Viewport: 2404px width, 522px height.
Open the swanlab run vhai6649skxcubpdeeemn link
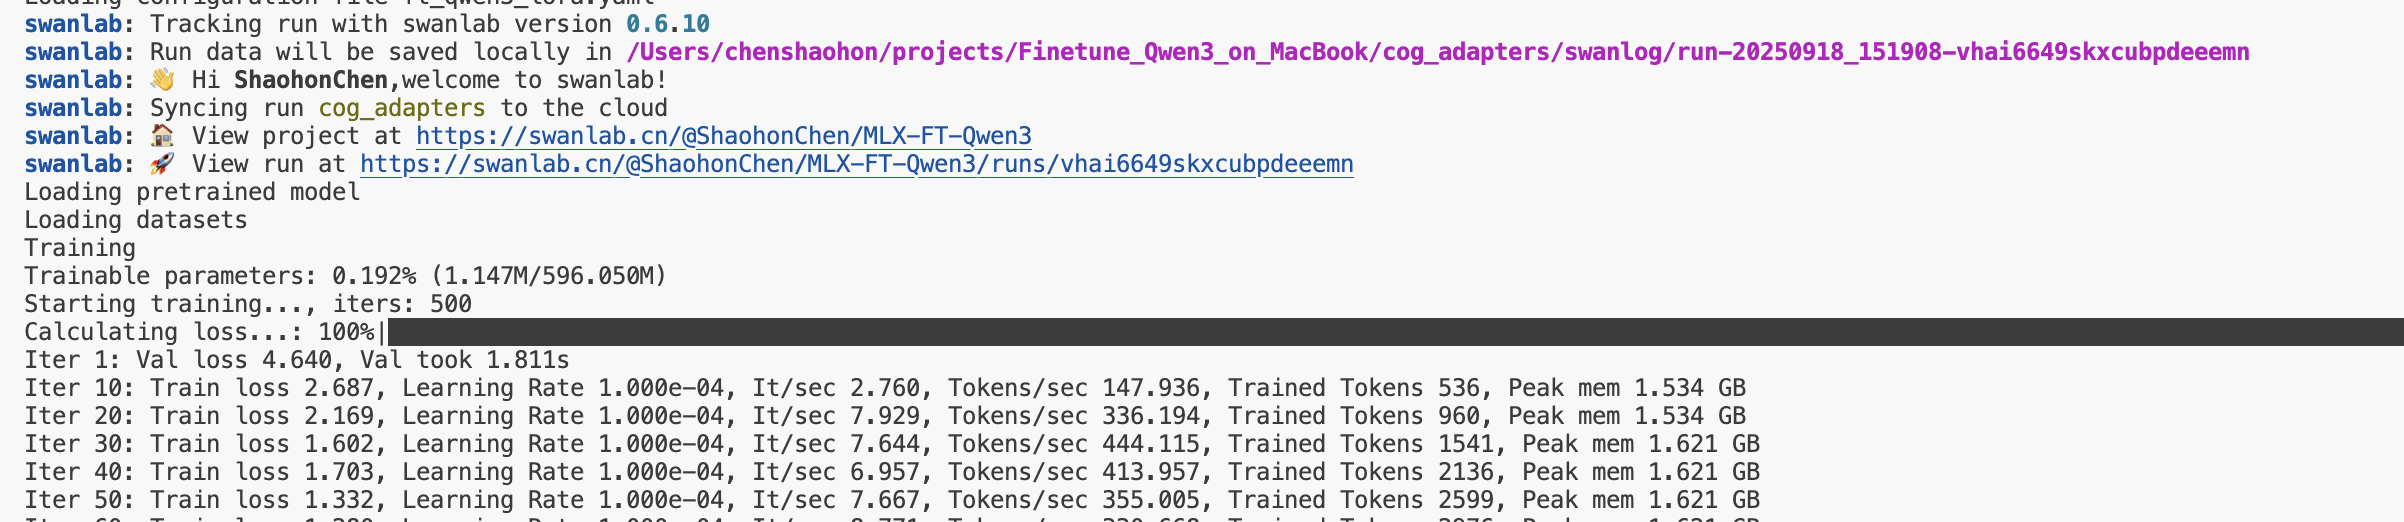856,164
